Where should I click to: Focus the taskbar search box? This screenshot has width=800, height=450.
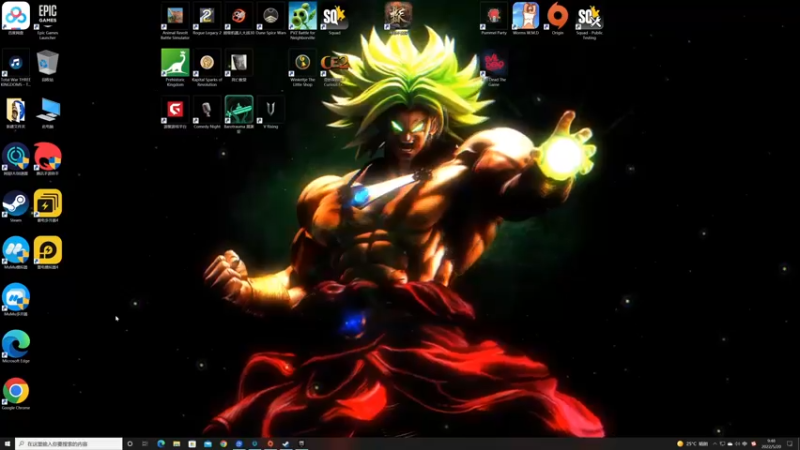tap(69, 444)
